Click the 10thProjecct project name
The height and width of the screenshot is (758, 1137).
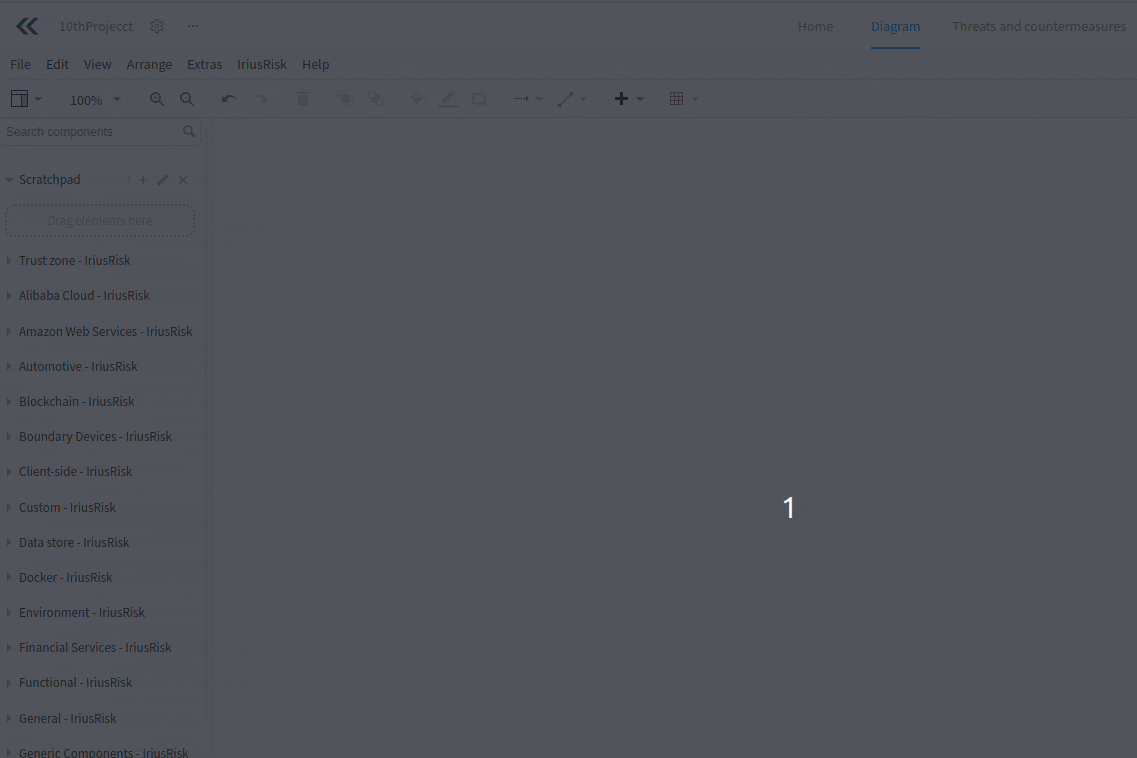click(x=96, y=26)
